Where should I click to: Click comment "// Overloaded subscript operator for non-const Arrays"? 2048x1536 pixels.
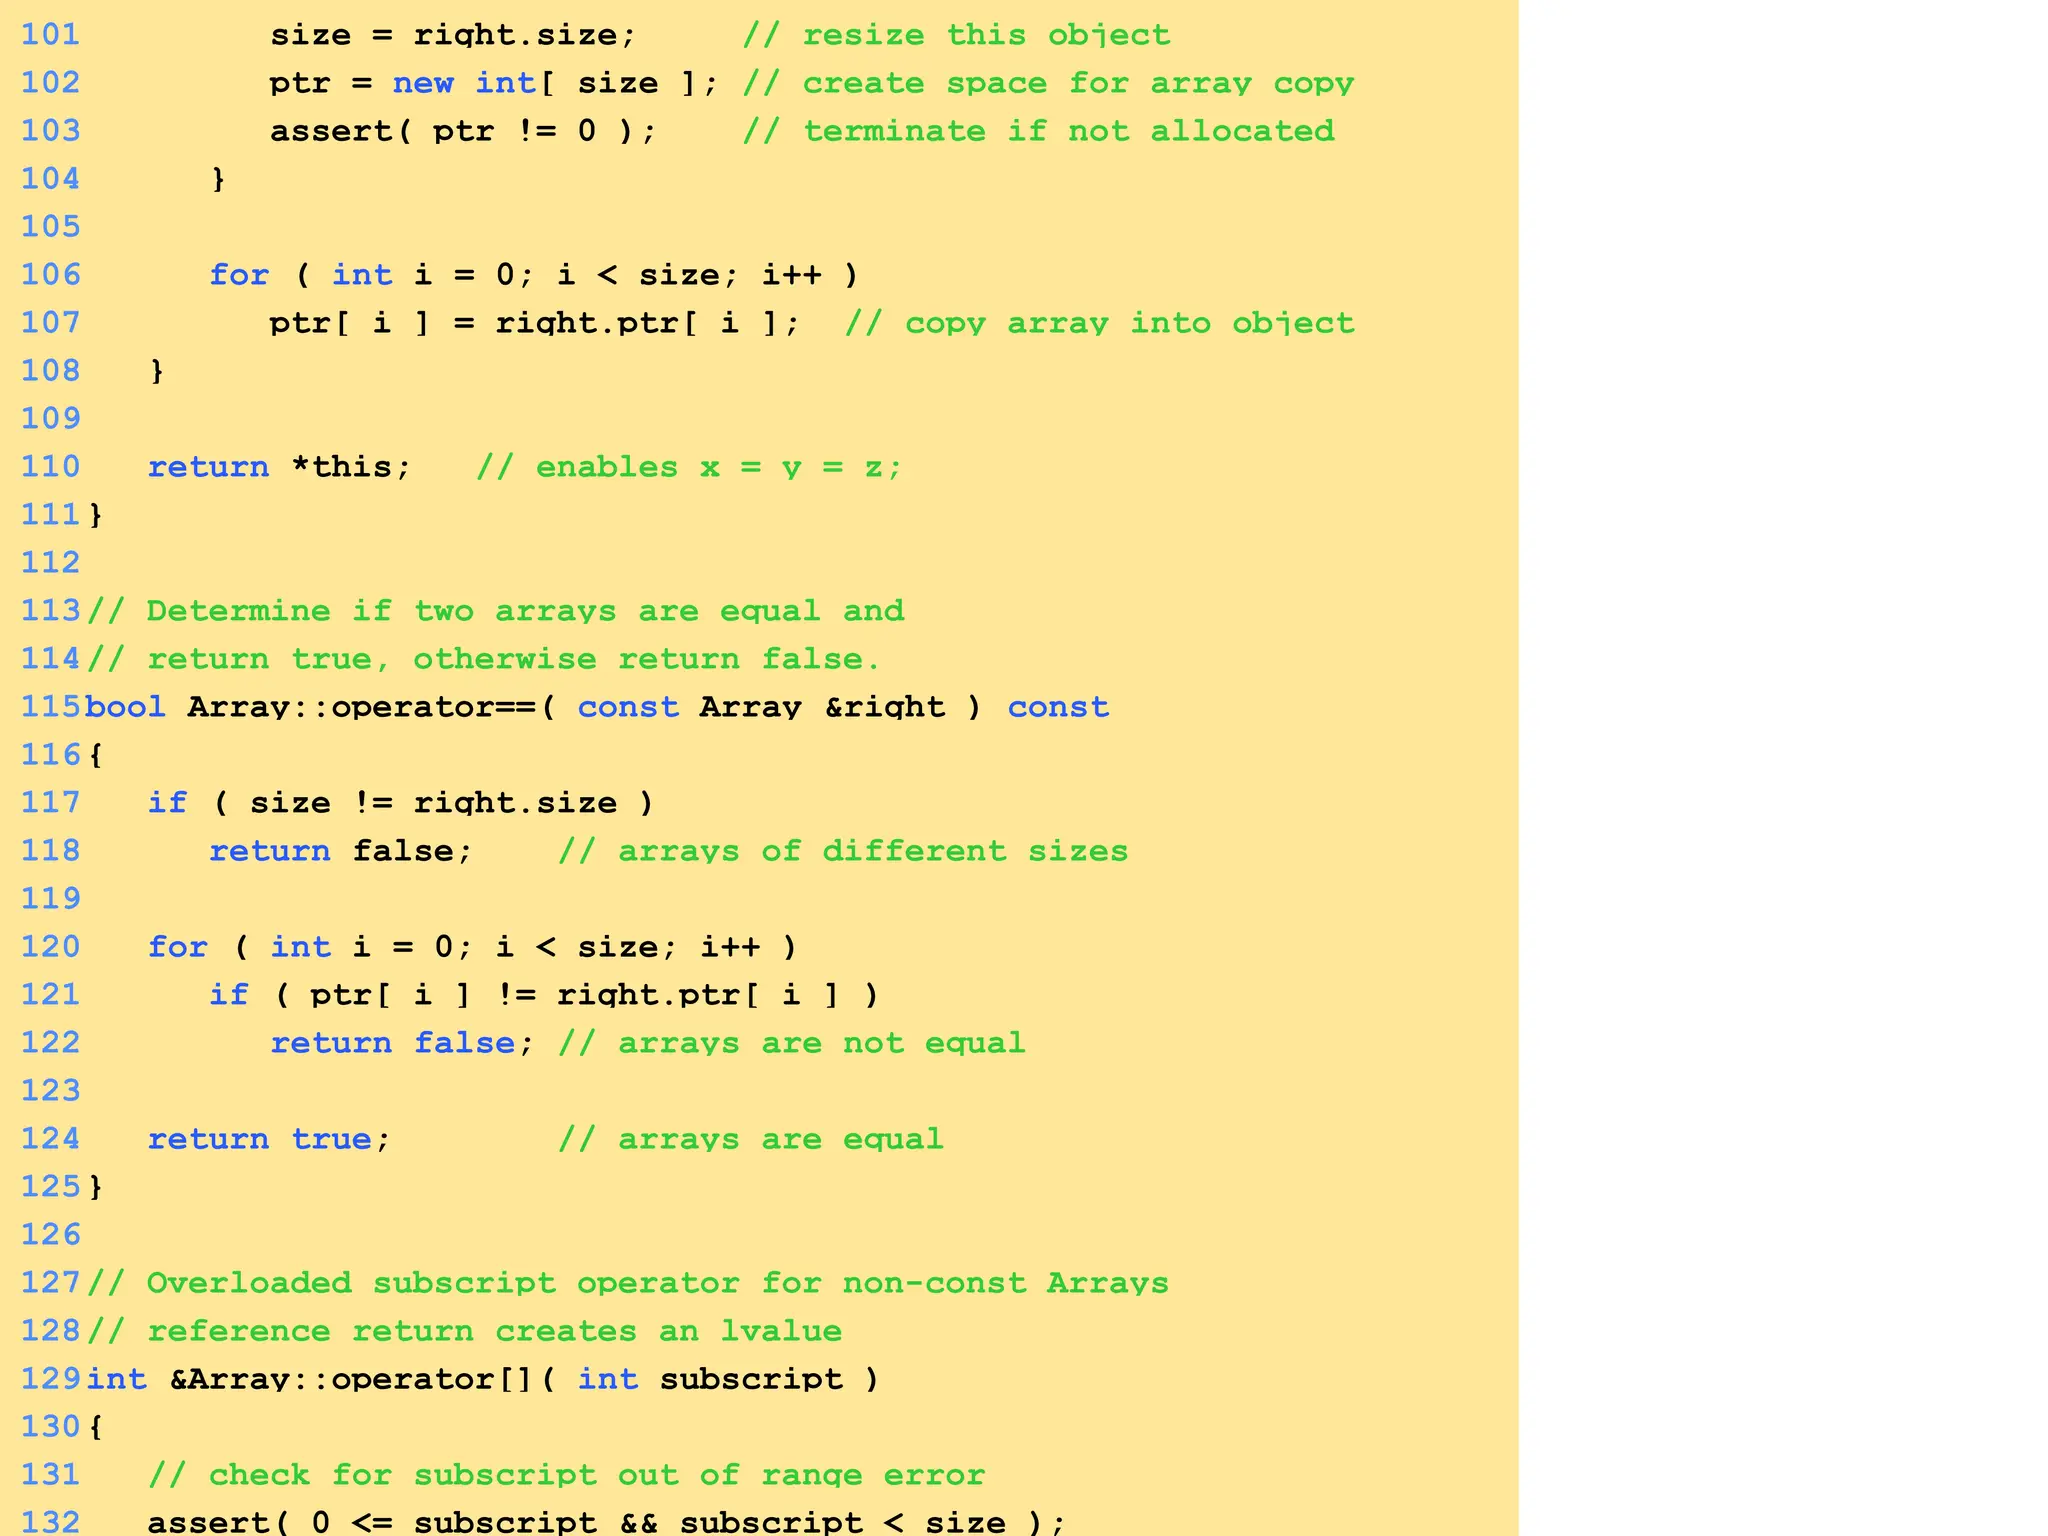pyautogui.click(x=628, y=1283)
